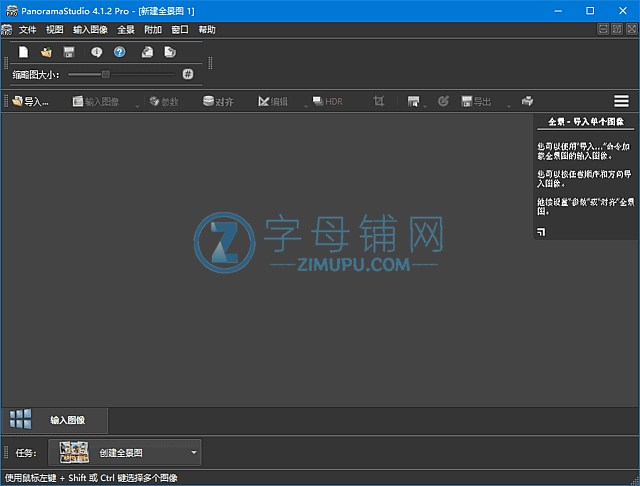Open the hamburger menu icon at right
Image resolution: width=640 pixels, height=486 pixels.
[621, 101]
